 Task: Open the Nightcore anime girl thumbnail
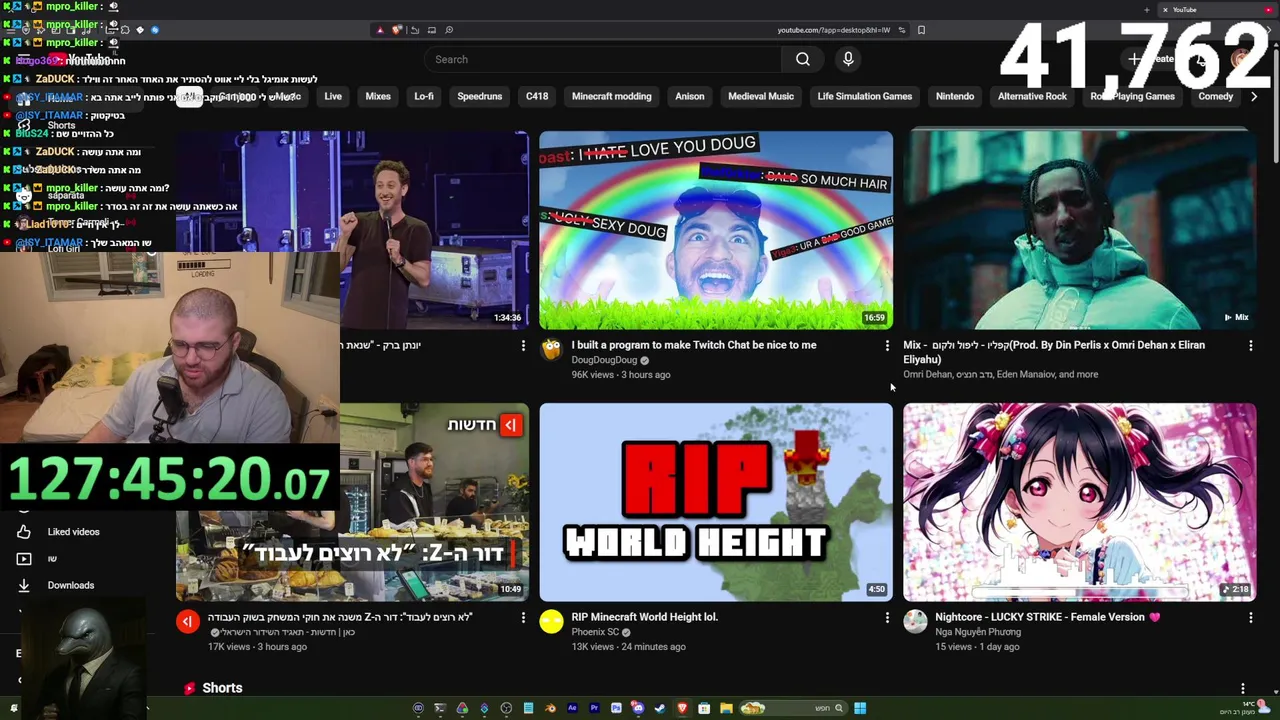[1080, 502]
